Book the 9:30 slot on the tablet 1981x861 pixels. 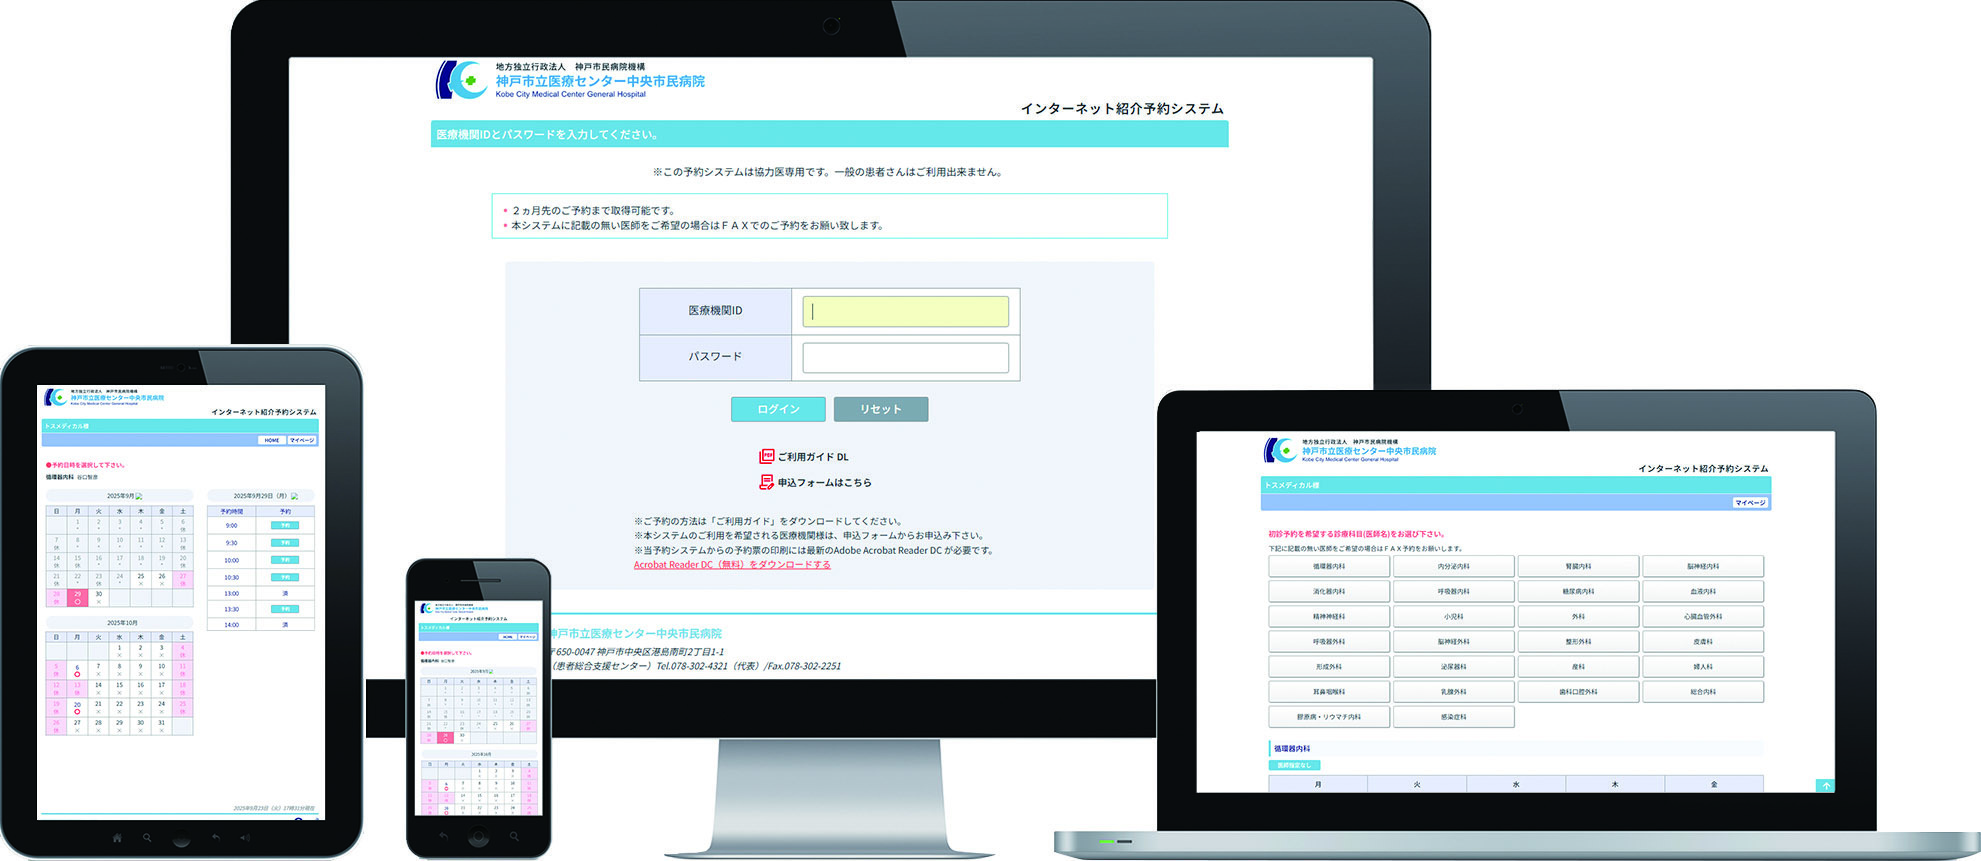[285, 543]
